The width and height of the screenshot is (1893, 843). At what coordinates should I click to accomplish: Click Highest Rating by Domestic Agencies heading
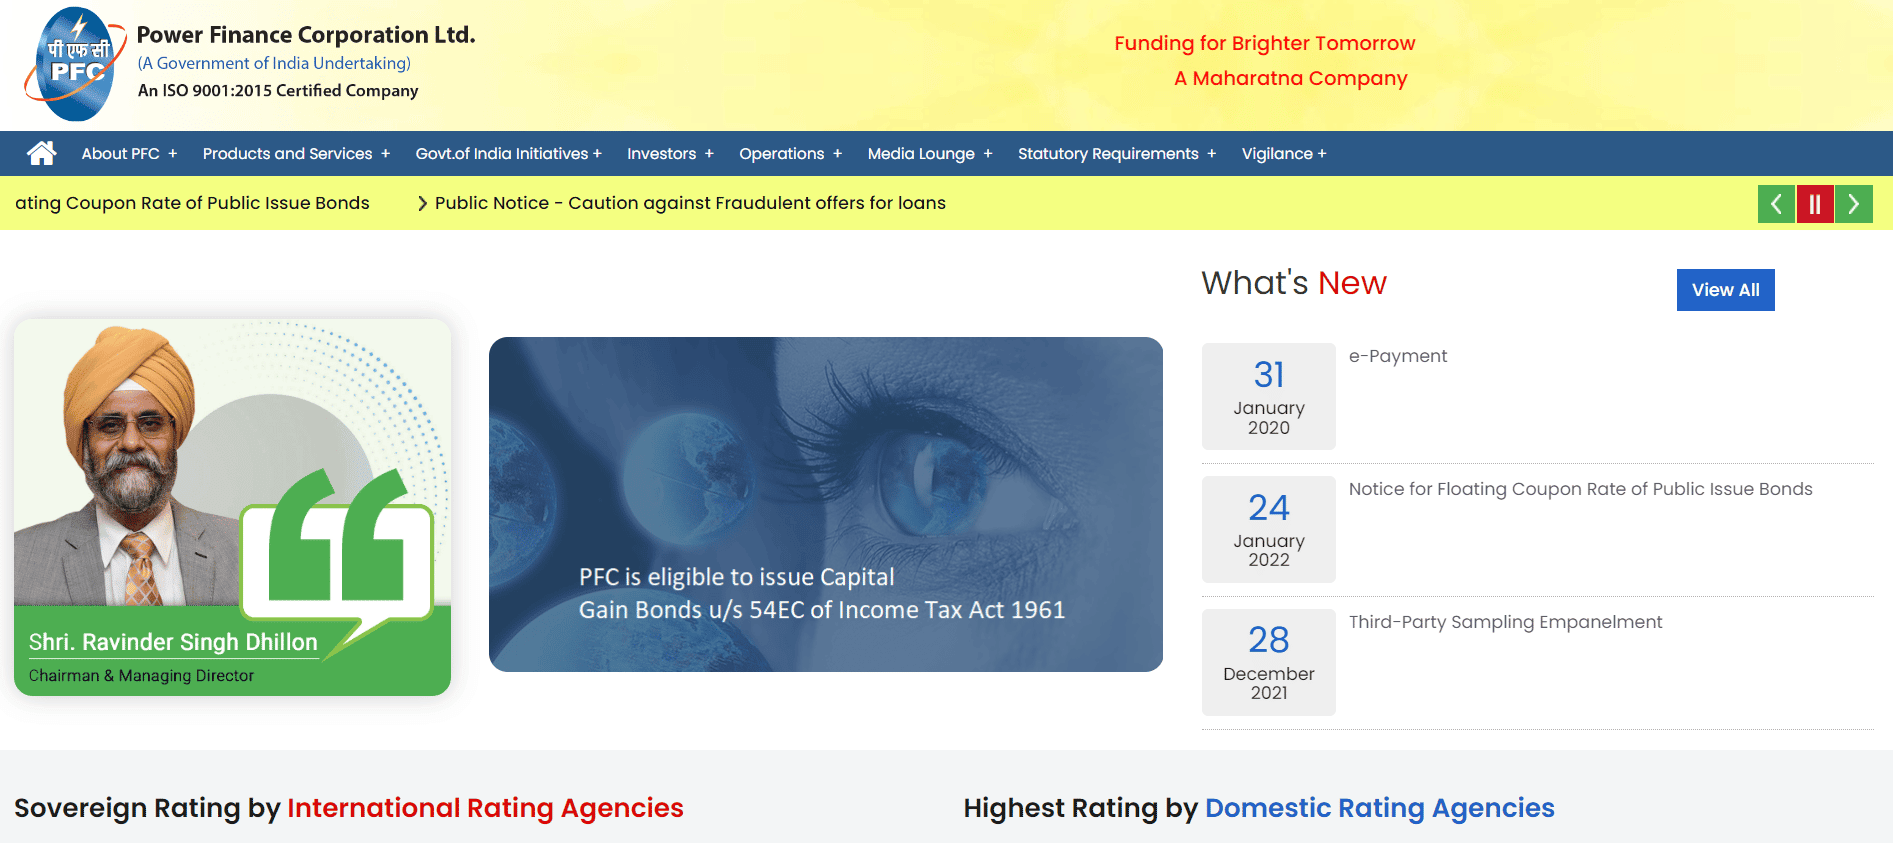point(1259,808)
